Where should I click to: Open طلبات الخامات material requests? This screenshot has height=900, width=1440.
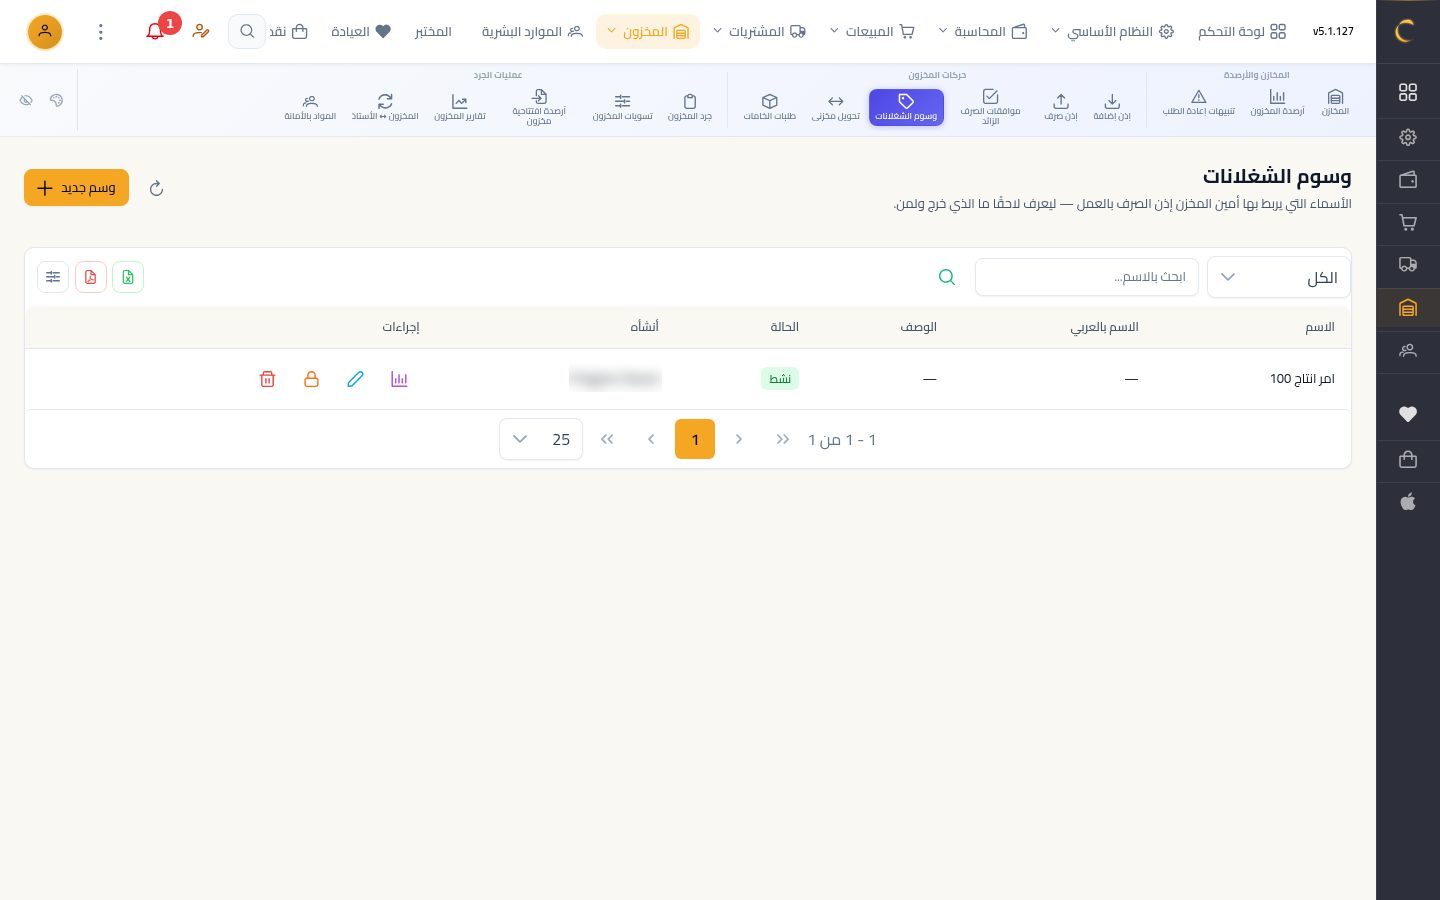coord(769,106)
